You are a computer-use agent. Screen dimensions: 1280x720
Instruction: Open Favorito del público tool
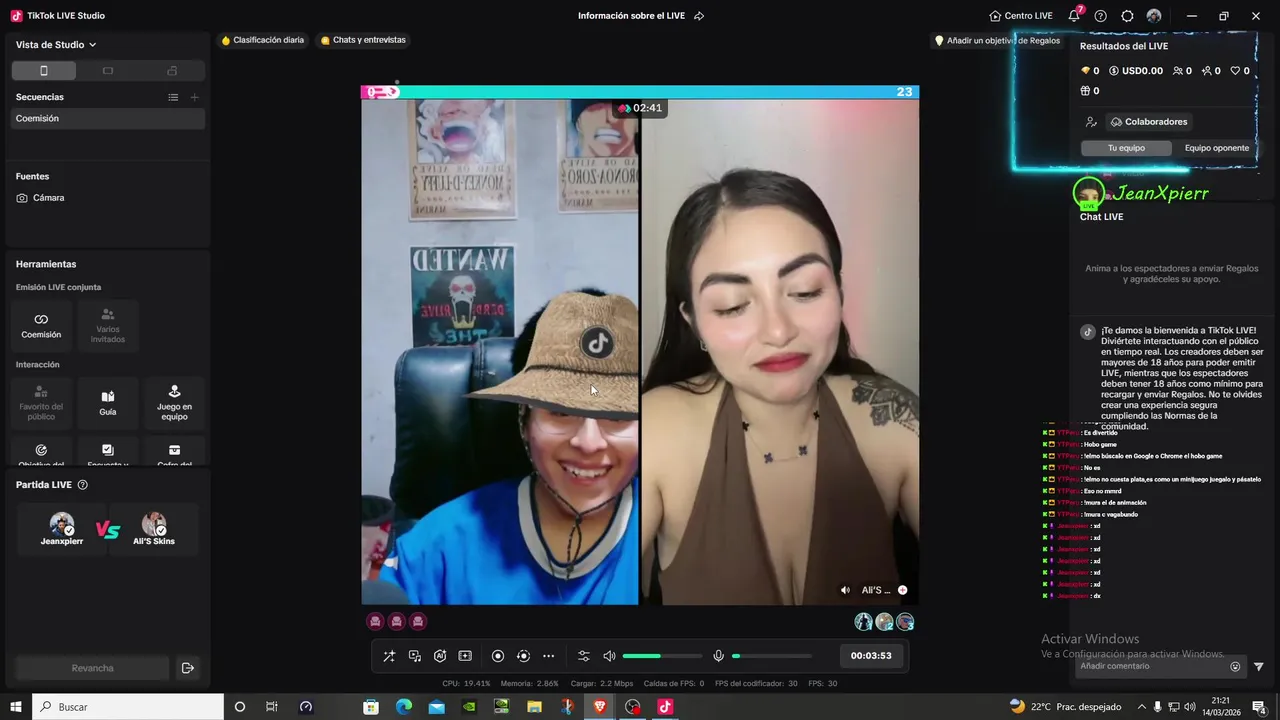click(x=41, y=402)
